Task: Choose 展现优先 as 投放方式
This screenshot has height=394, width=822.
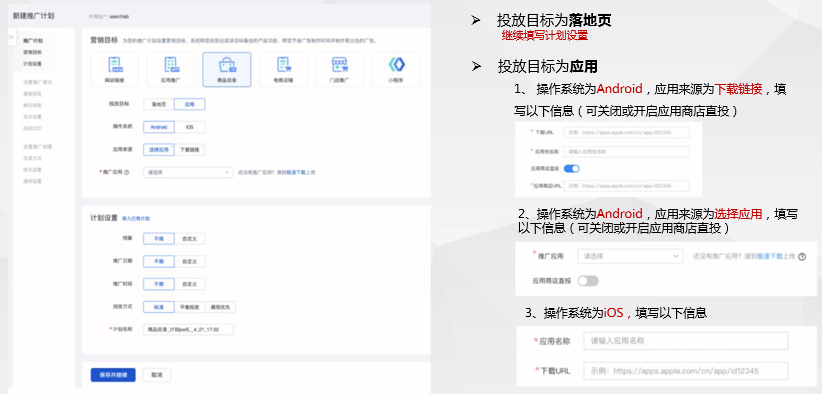Action: click(x=220, y=307)
